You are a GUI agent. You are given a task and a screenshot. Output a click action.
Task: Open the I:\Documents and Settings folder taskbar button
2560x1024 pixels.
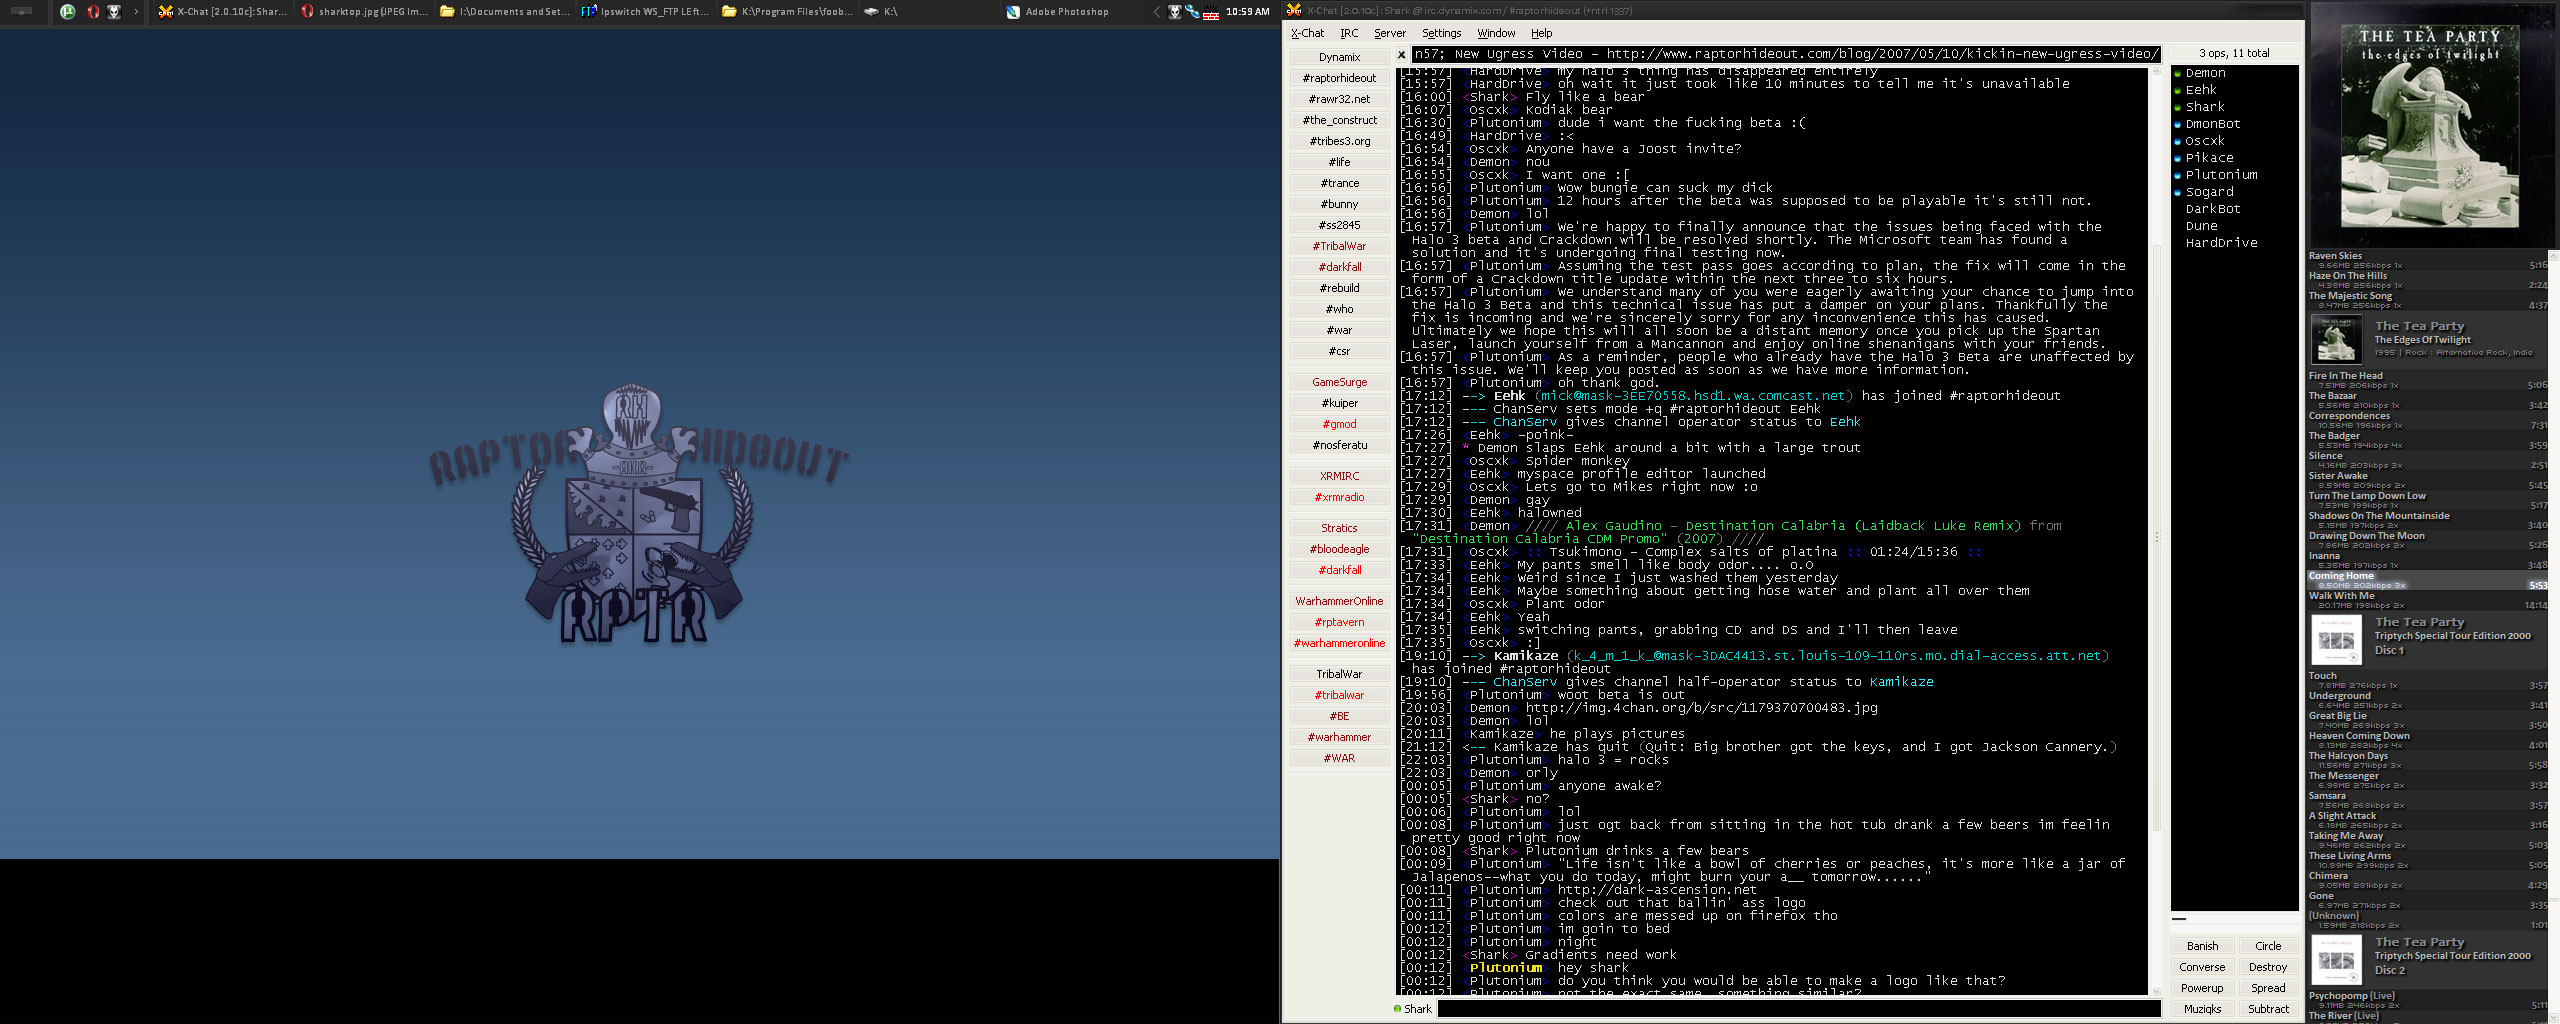[x=505, y=12]
